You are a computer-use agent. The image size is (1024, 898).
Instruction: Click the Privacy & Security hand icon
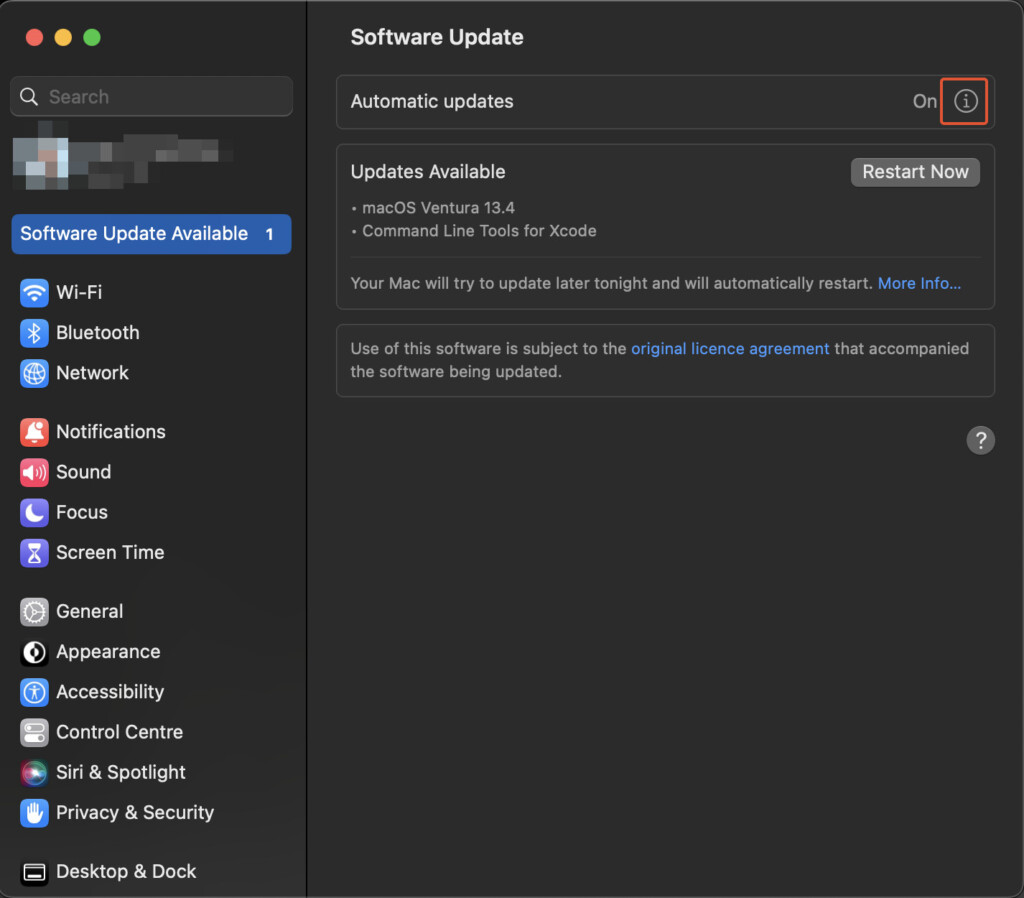click(34, 813)
